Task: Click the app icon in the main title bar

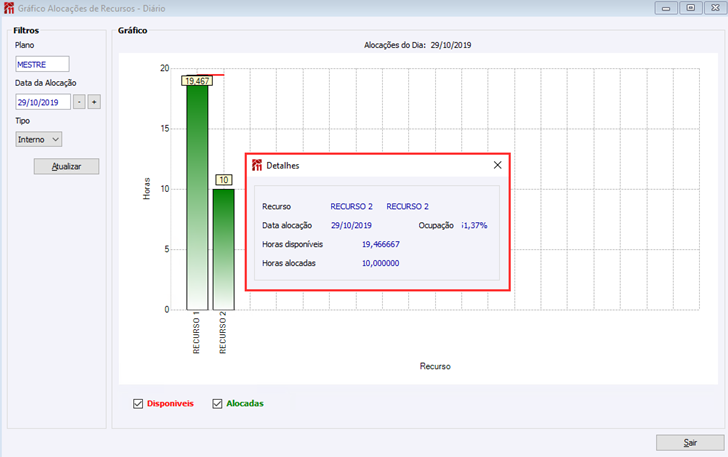Action: point(9,8)
